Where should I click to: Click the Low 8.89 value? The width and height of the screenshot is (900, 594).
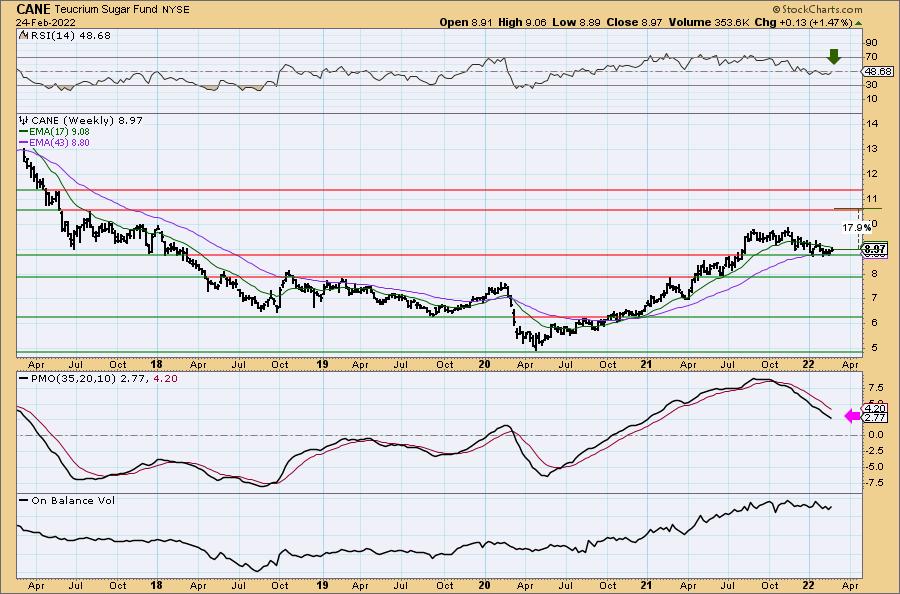(x=576, y=22)
